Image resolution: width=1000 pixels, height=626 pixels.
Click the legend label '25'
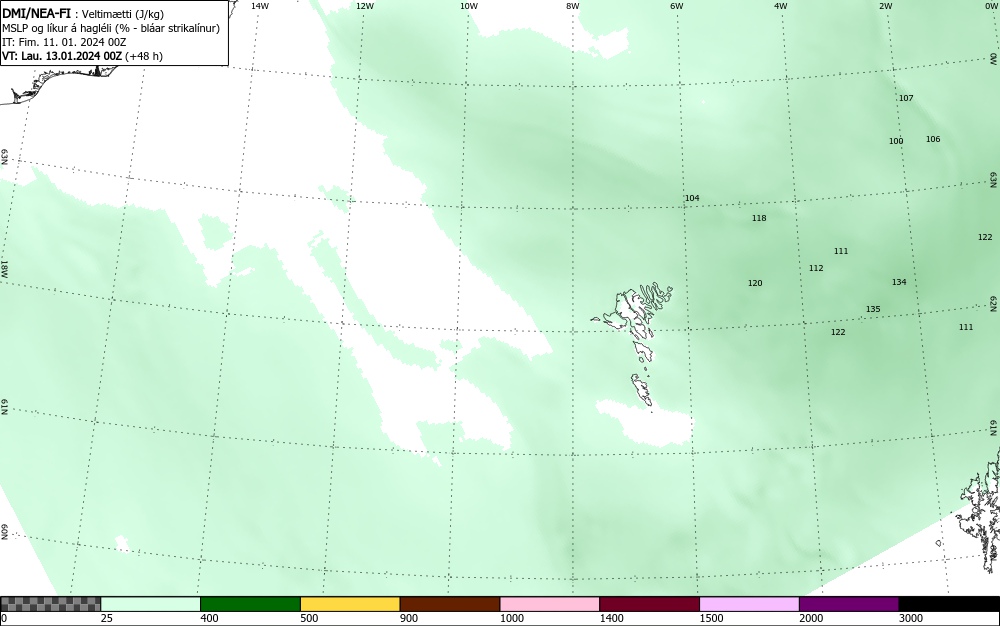click(107, 618)
